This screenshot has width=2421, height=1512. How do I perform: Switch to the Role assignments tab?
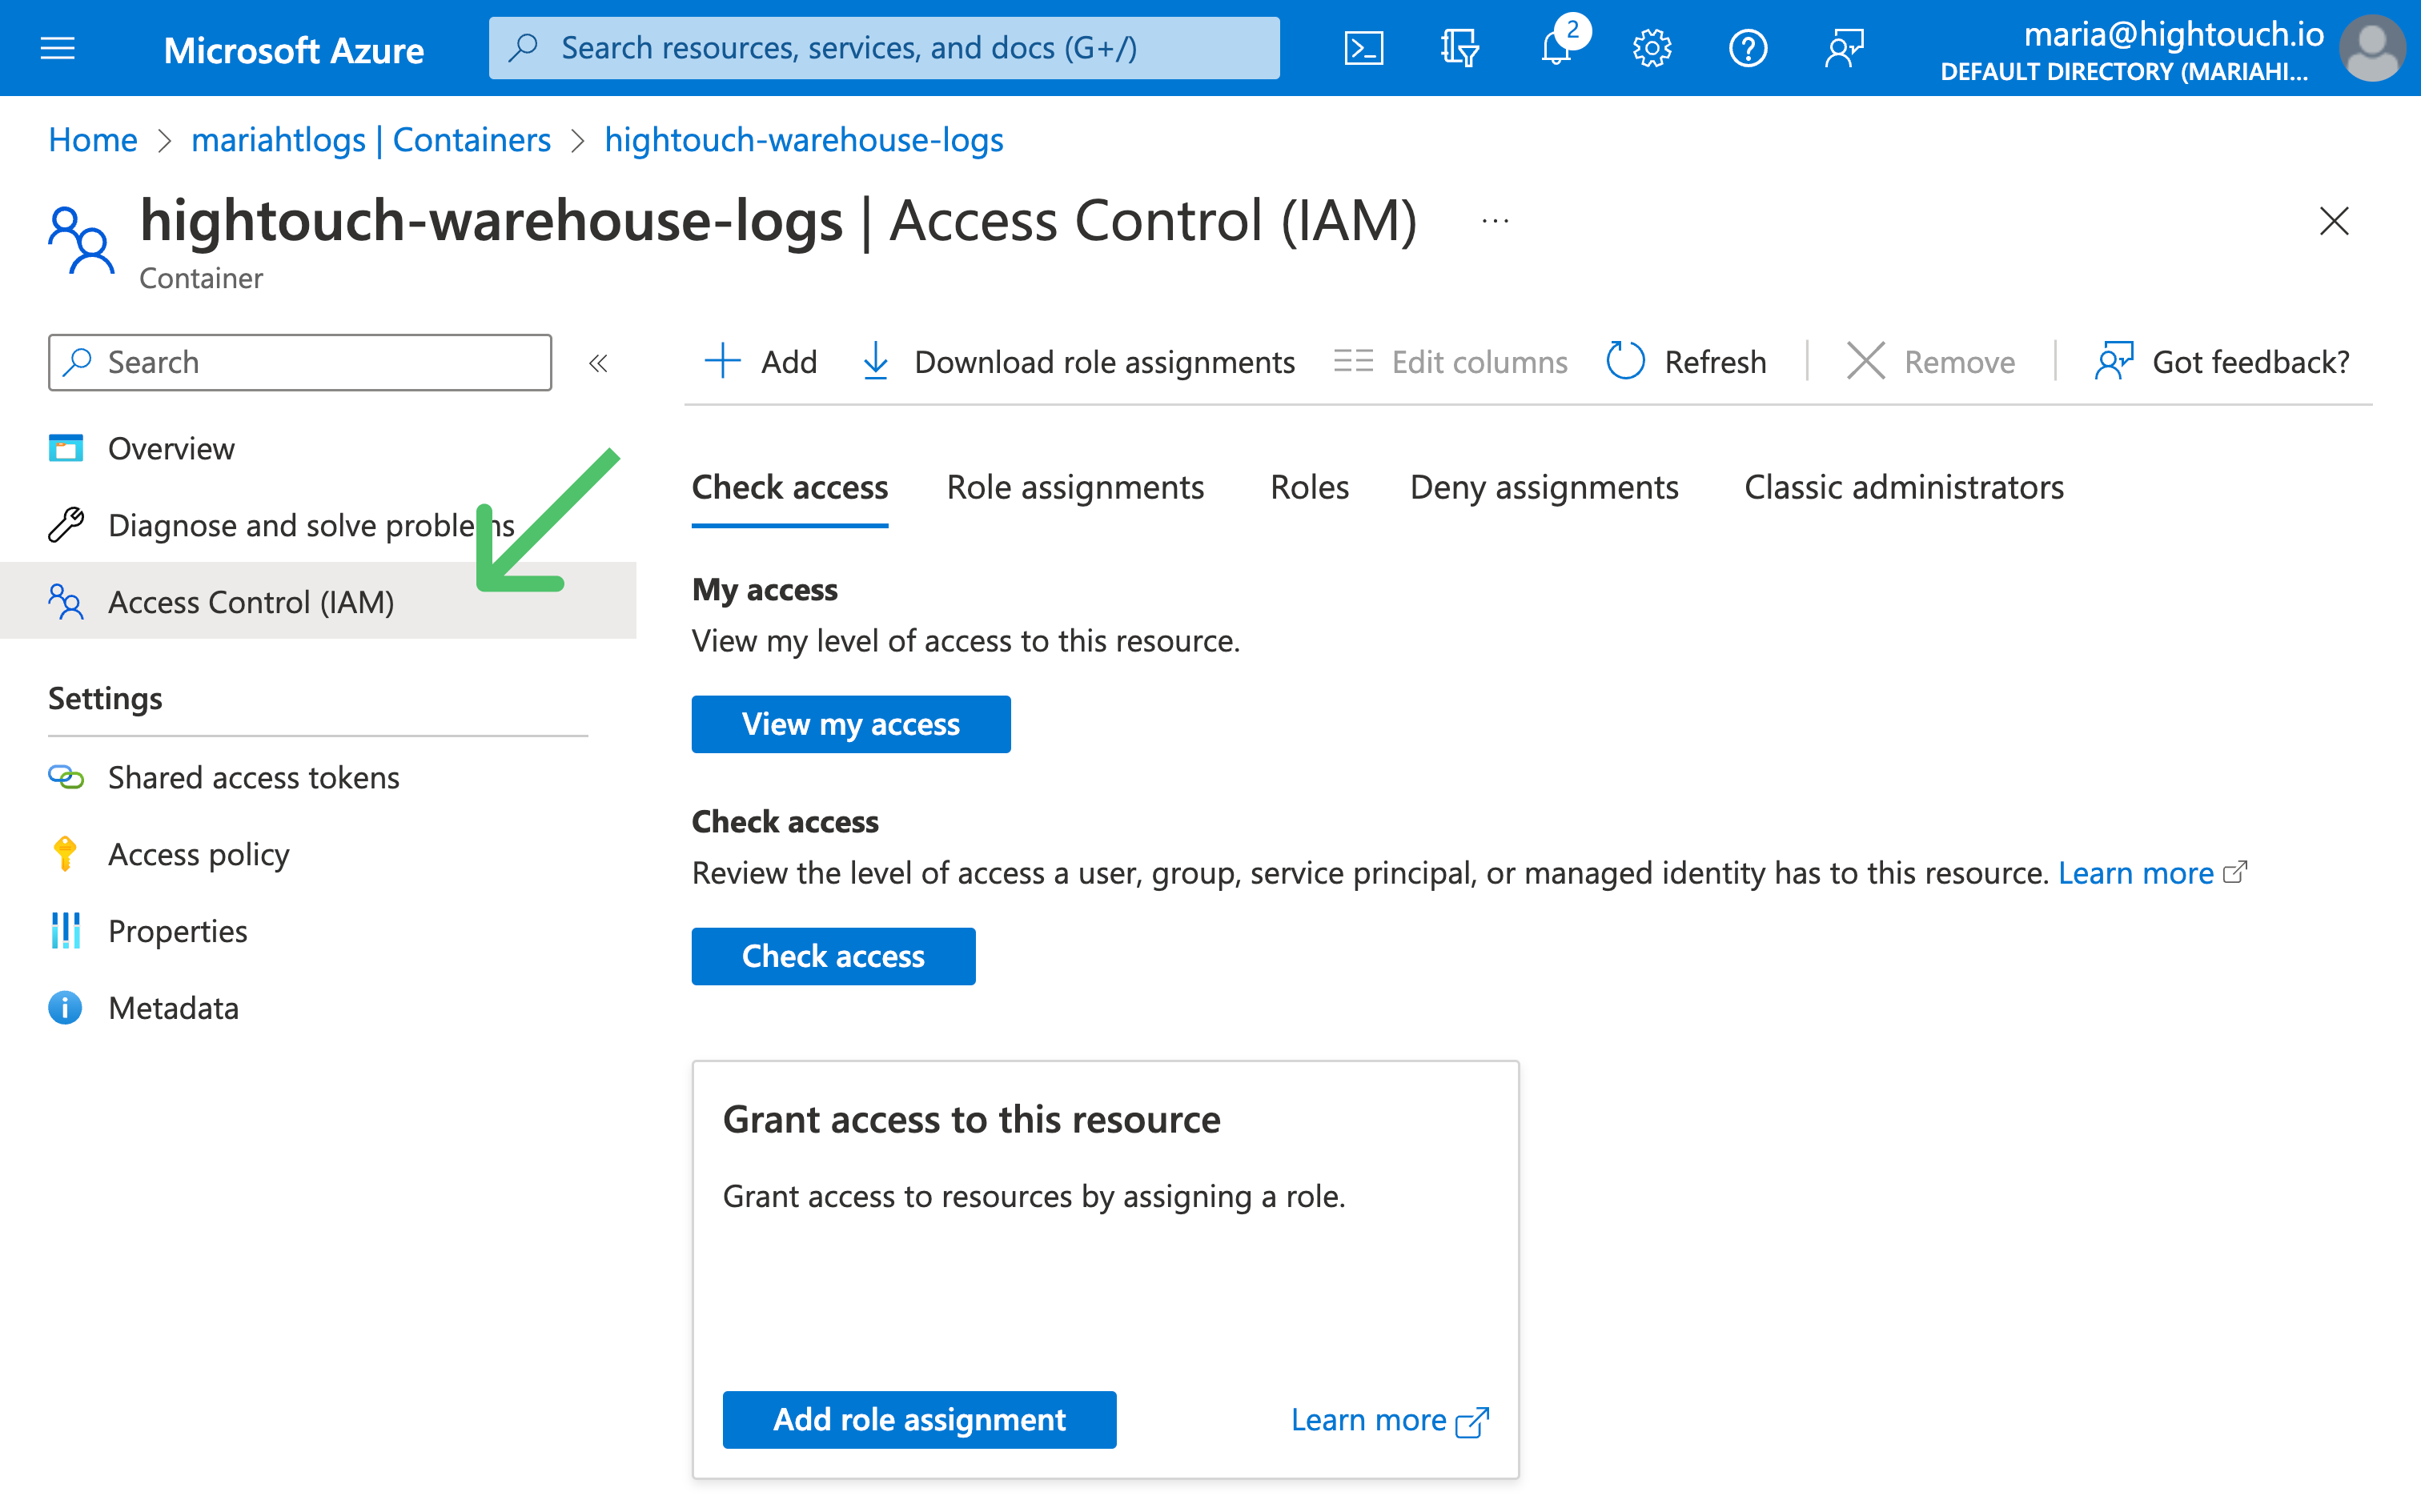coord(1076,486)
